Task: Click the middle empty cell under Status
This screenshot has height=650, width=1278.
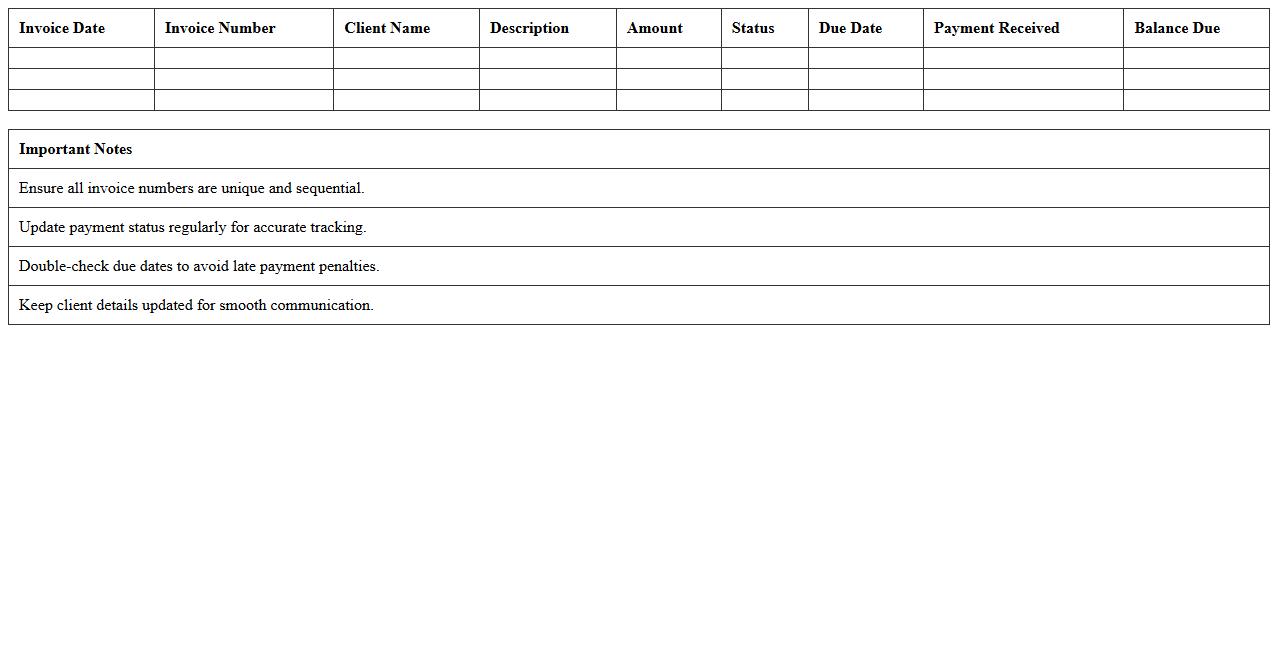Action: (x=764, y=79)
